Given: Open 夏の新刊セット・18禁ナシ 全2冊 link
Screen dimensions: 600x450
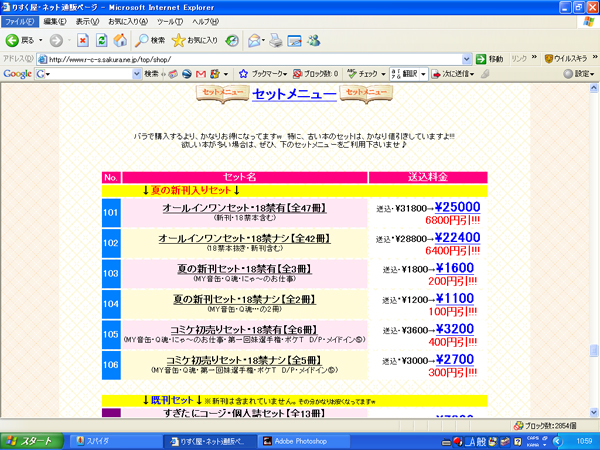Looking at the screenshot, I should coord(244,299).
